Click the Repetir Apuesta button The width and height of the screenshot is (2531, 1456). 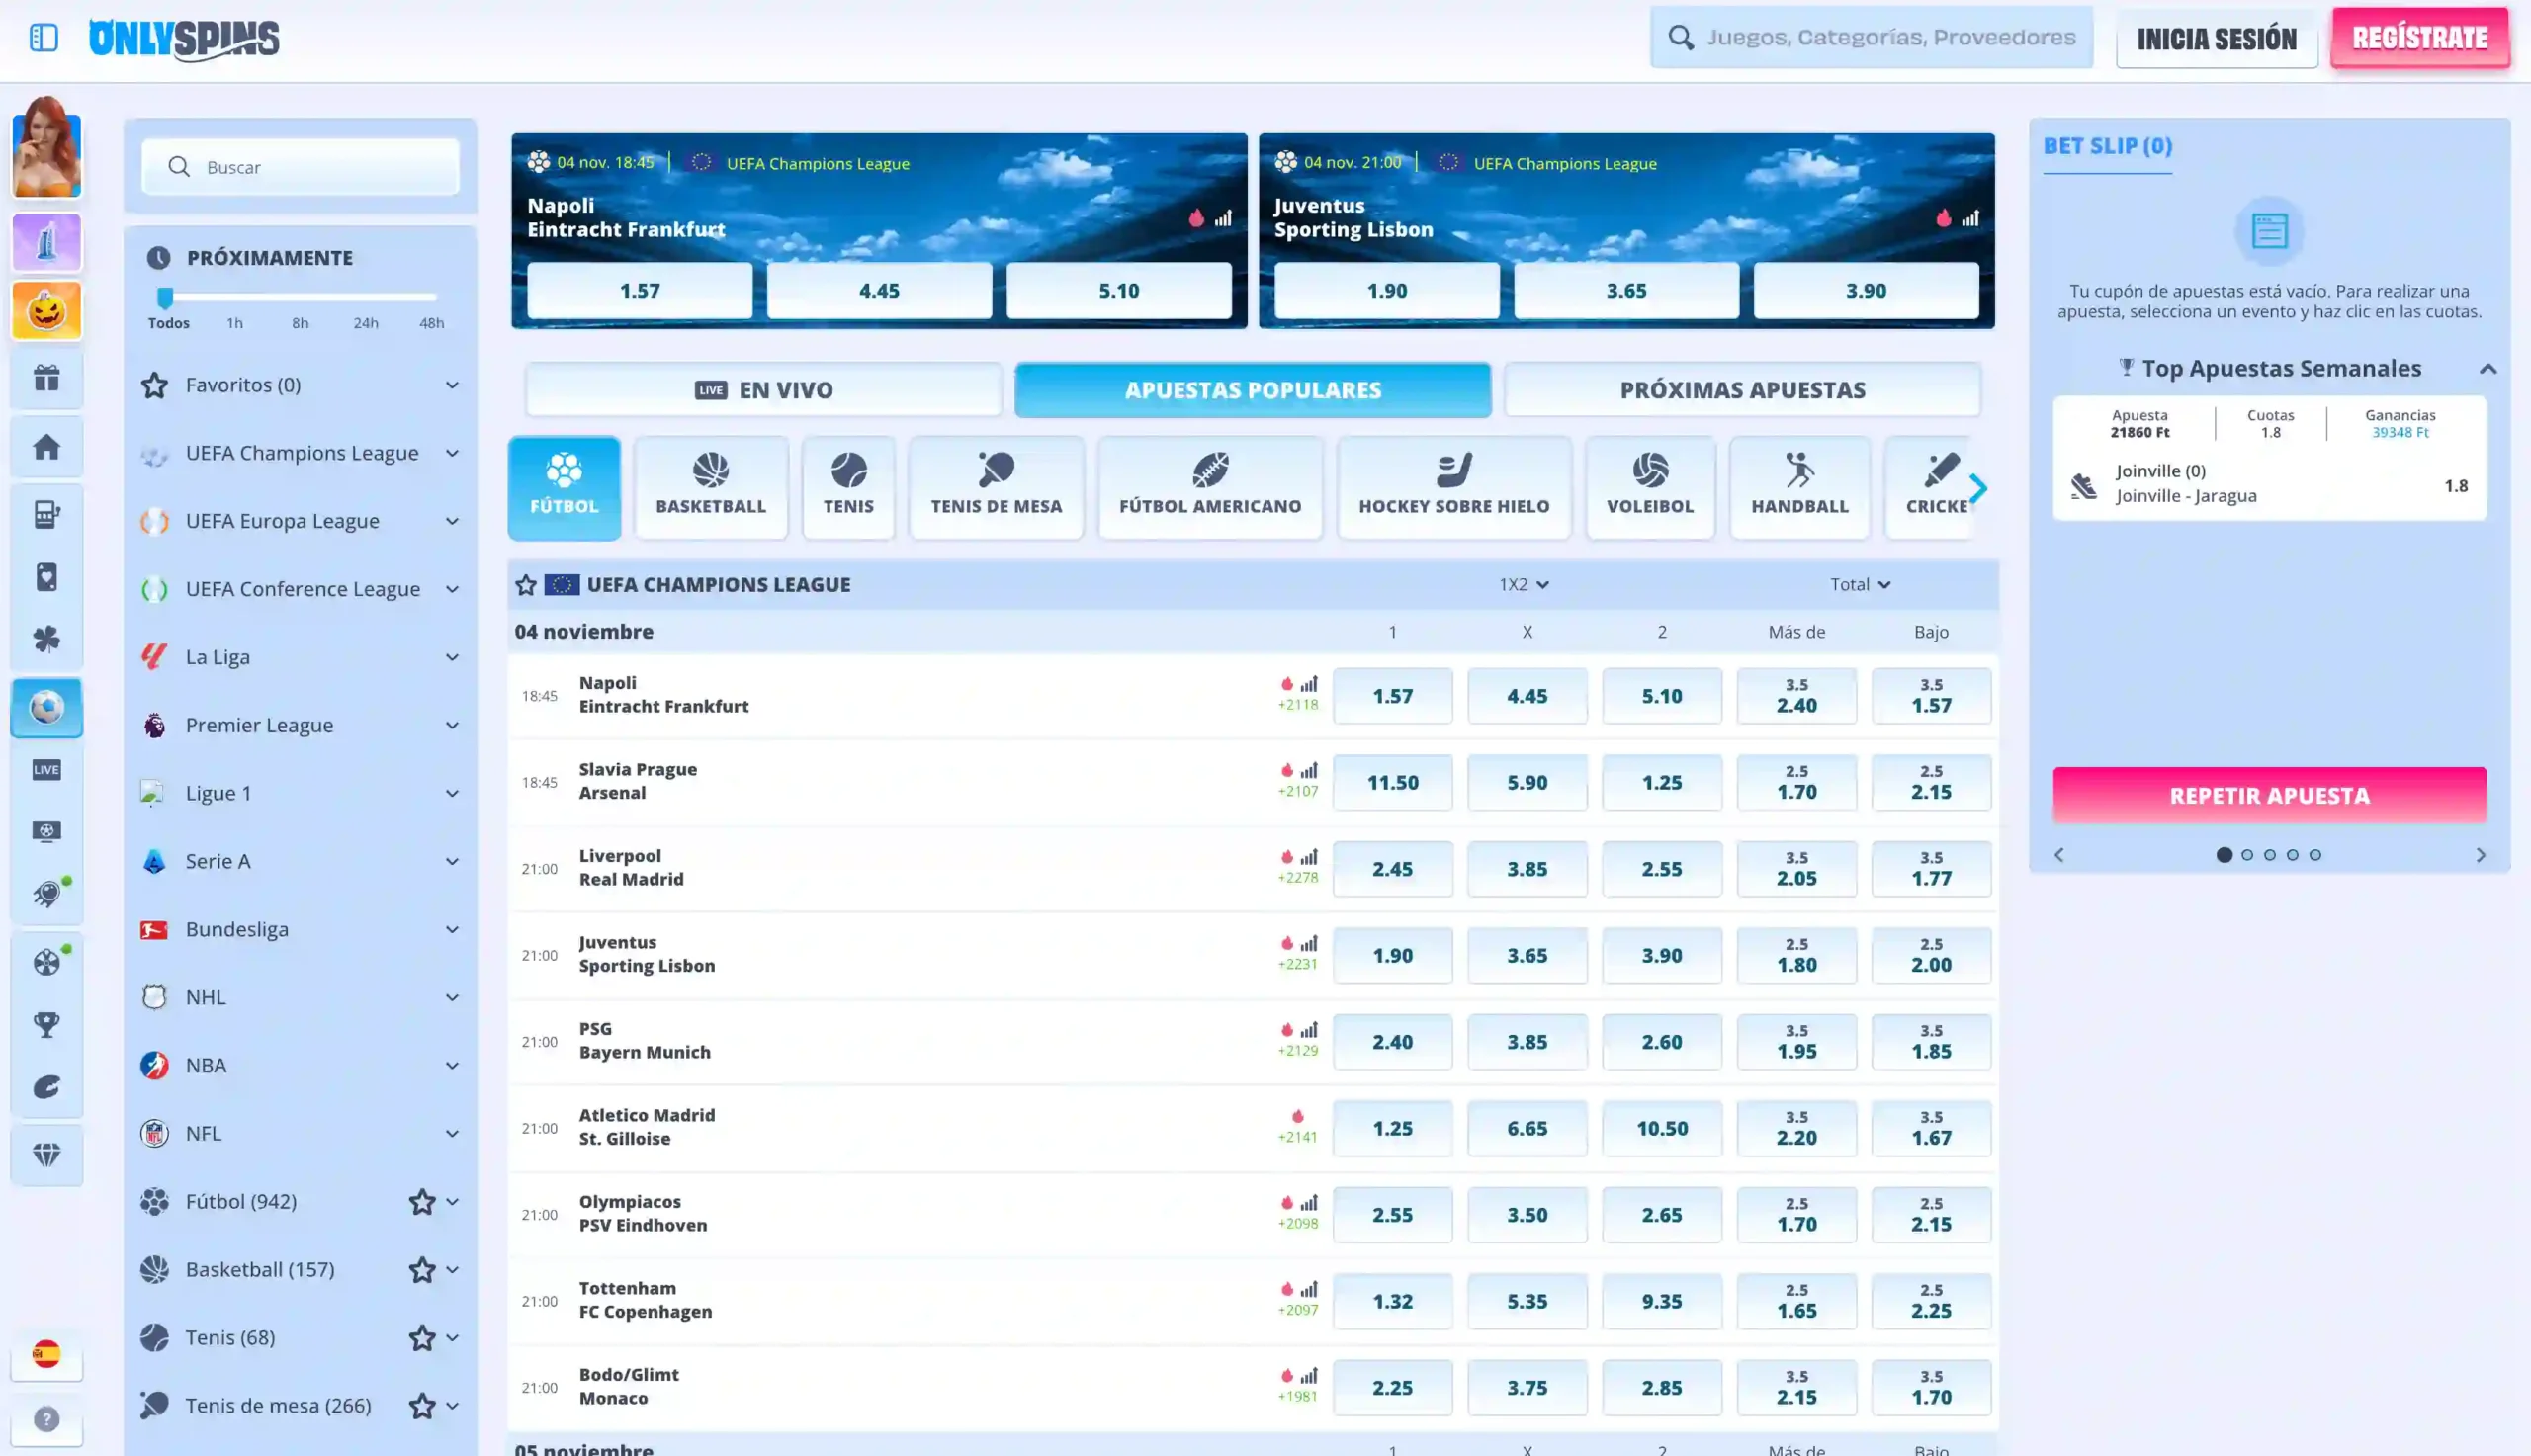point(2268,795)
